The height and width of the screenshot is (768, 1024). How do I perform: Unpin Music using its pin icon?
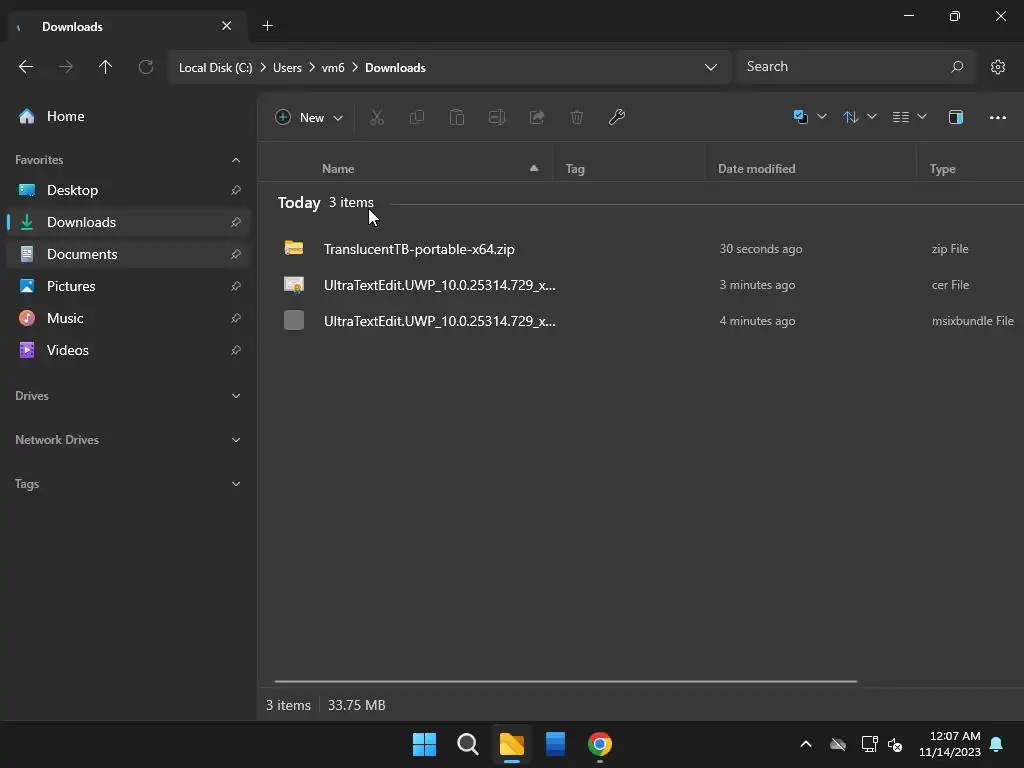coord(236,318)
